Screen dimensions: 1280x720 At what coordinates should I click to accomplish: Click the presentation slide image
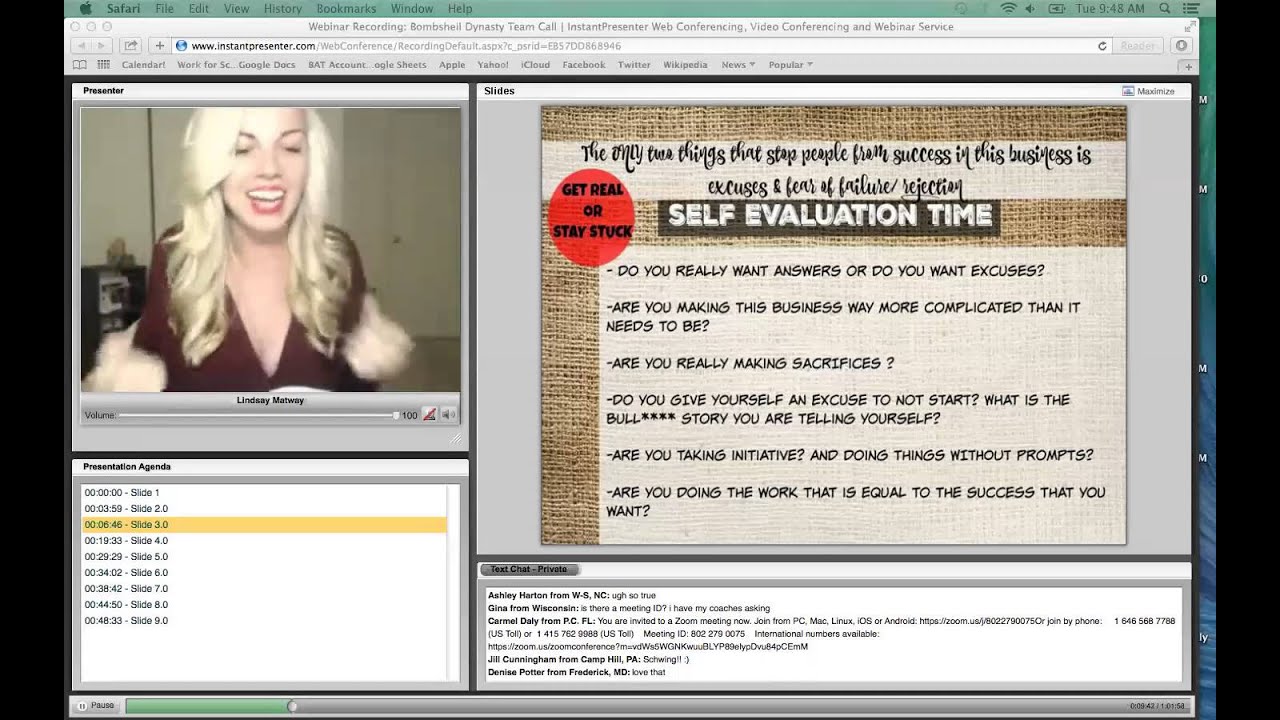833,325
